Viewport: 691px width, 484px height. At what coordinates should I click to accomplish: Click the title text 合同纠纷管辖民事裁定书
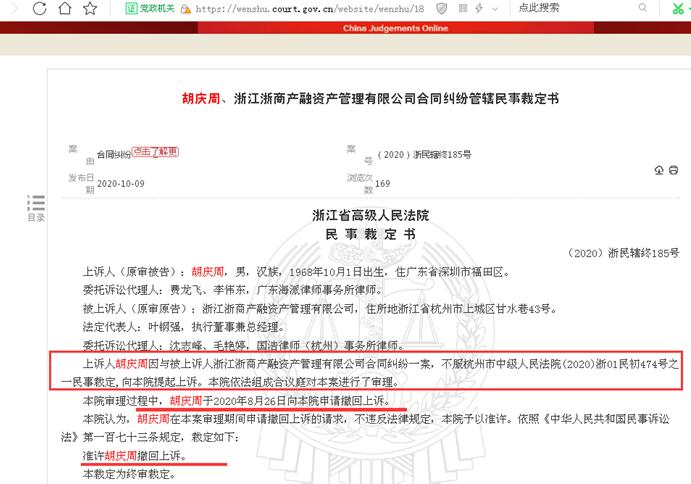click(x=488, y=98)
